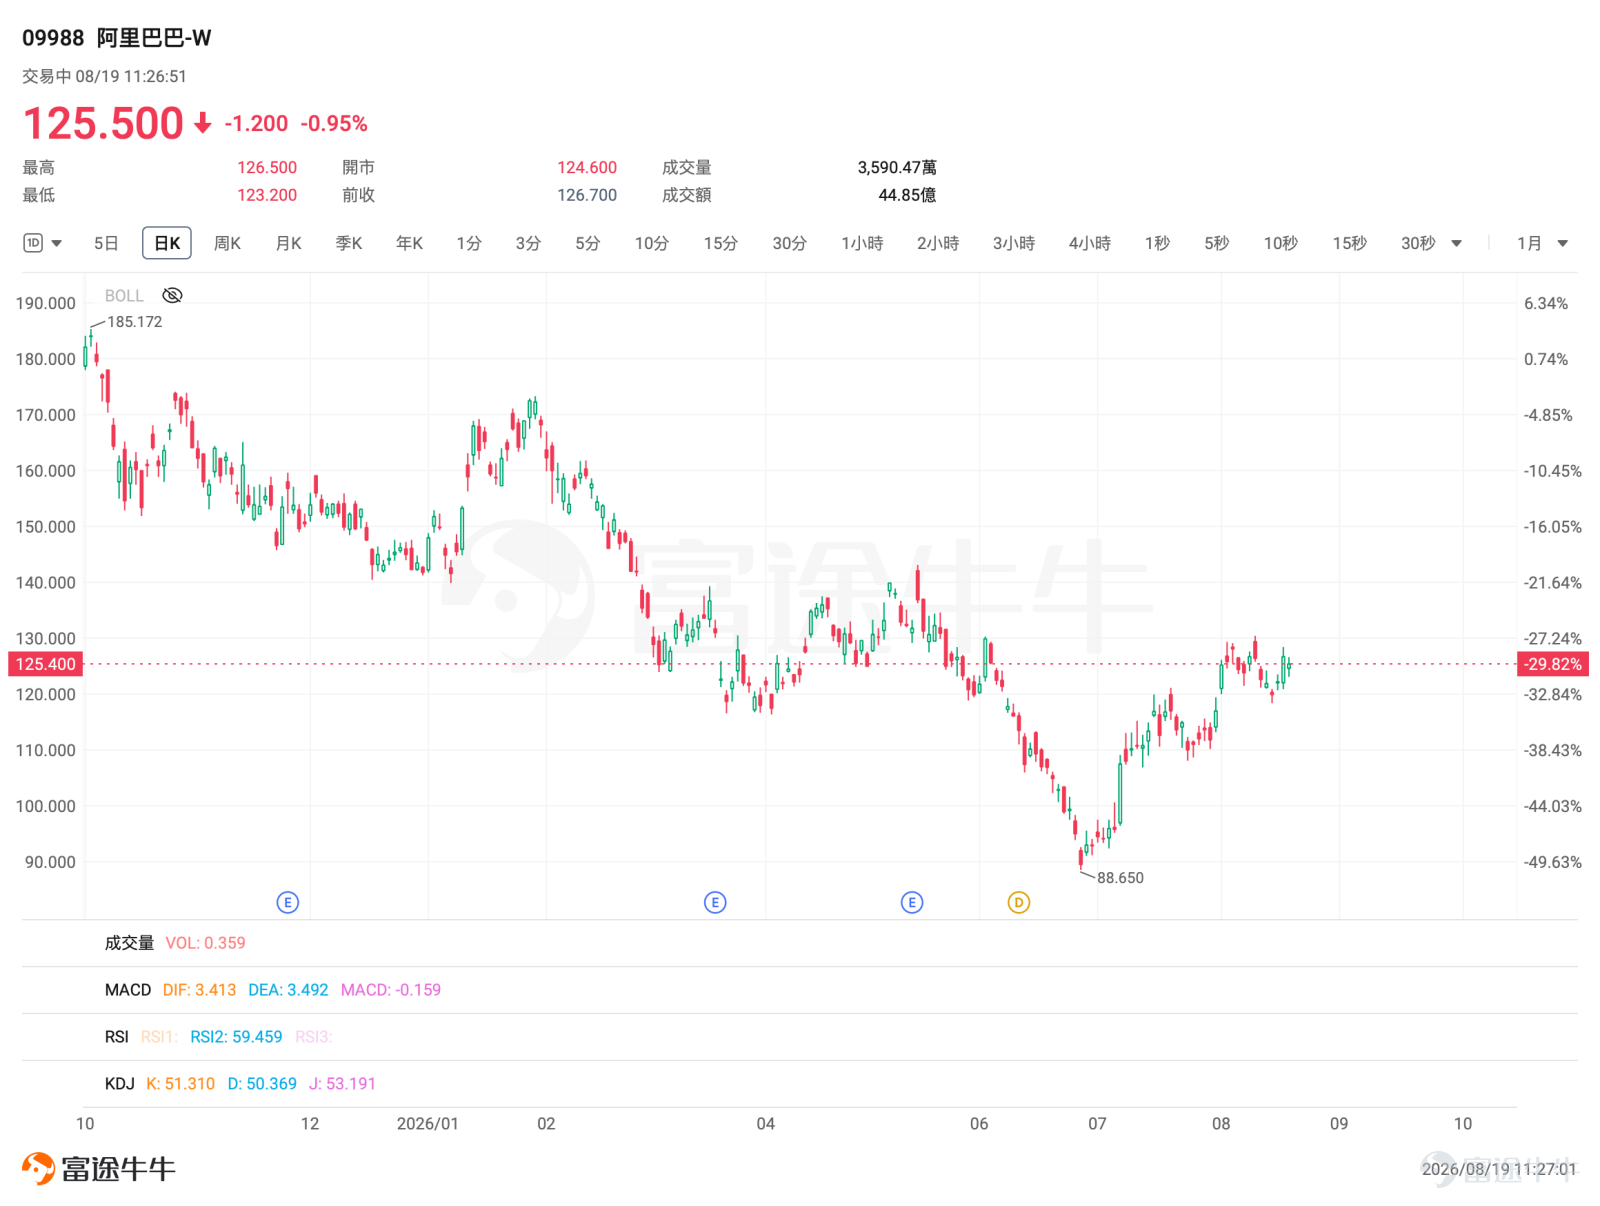This screenshot has height=1206, width=1600.
Task: Click the KDJ indicator label
Action: tap(119, 1084)
